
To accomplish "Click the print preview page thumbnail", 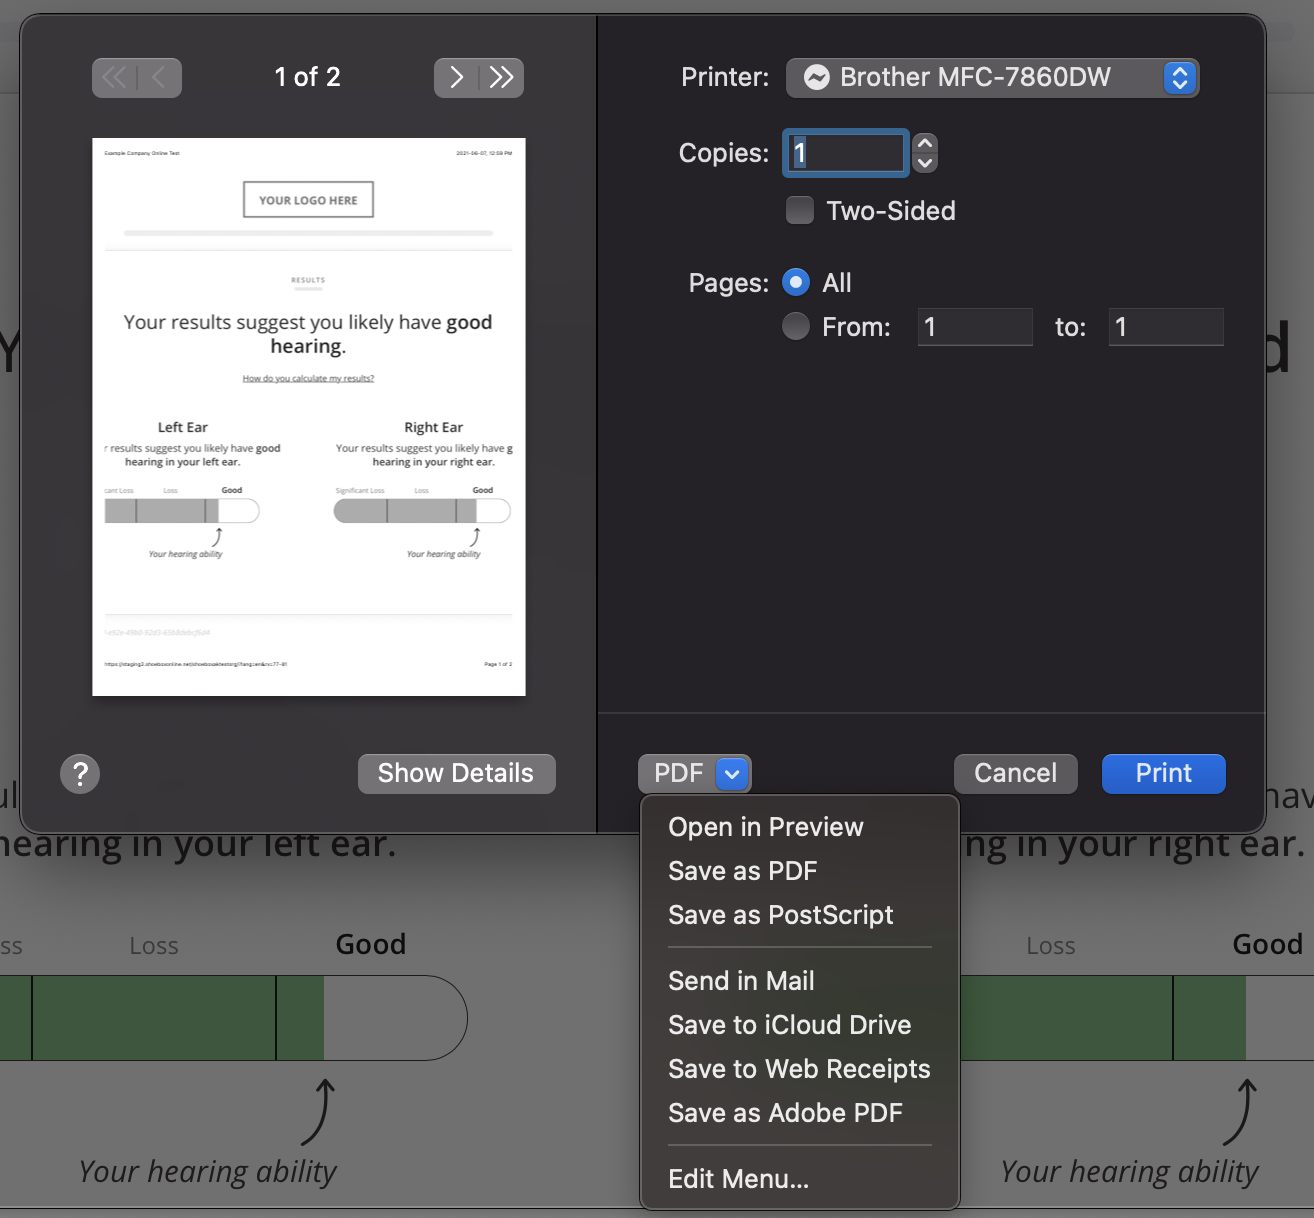I will coord(309,417).
